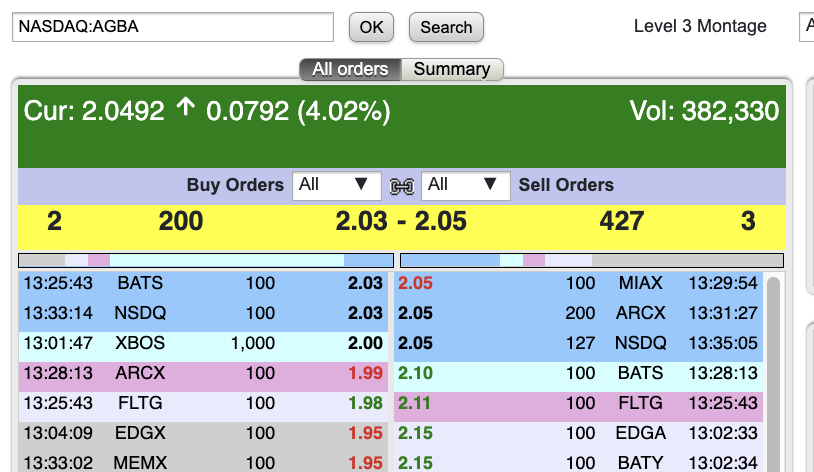This screenshot has height=472, width=814.
Task: Click the 200 buy quantity total
Action: [x=181, y=221]
